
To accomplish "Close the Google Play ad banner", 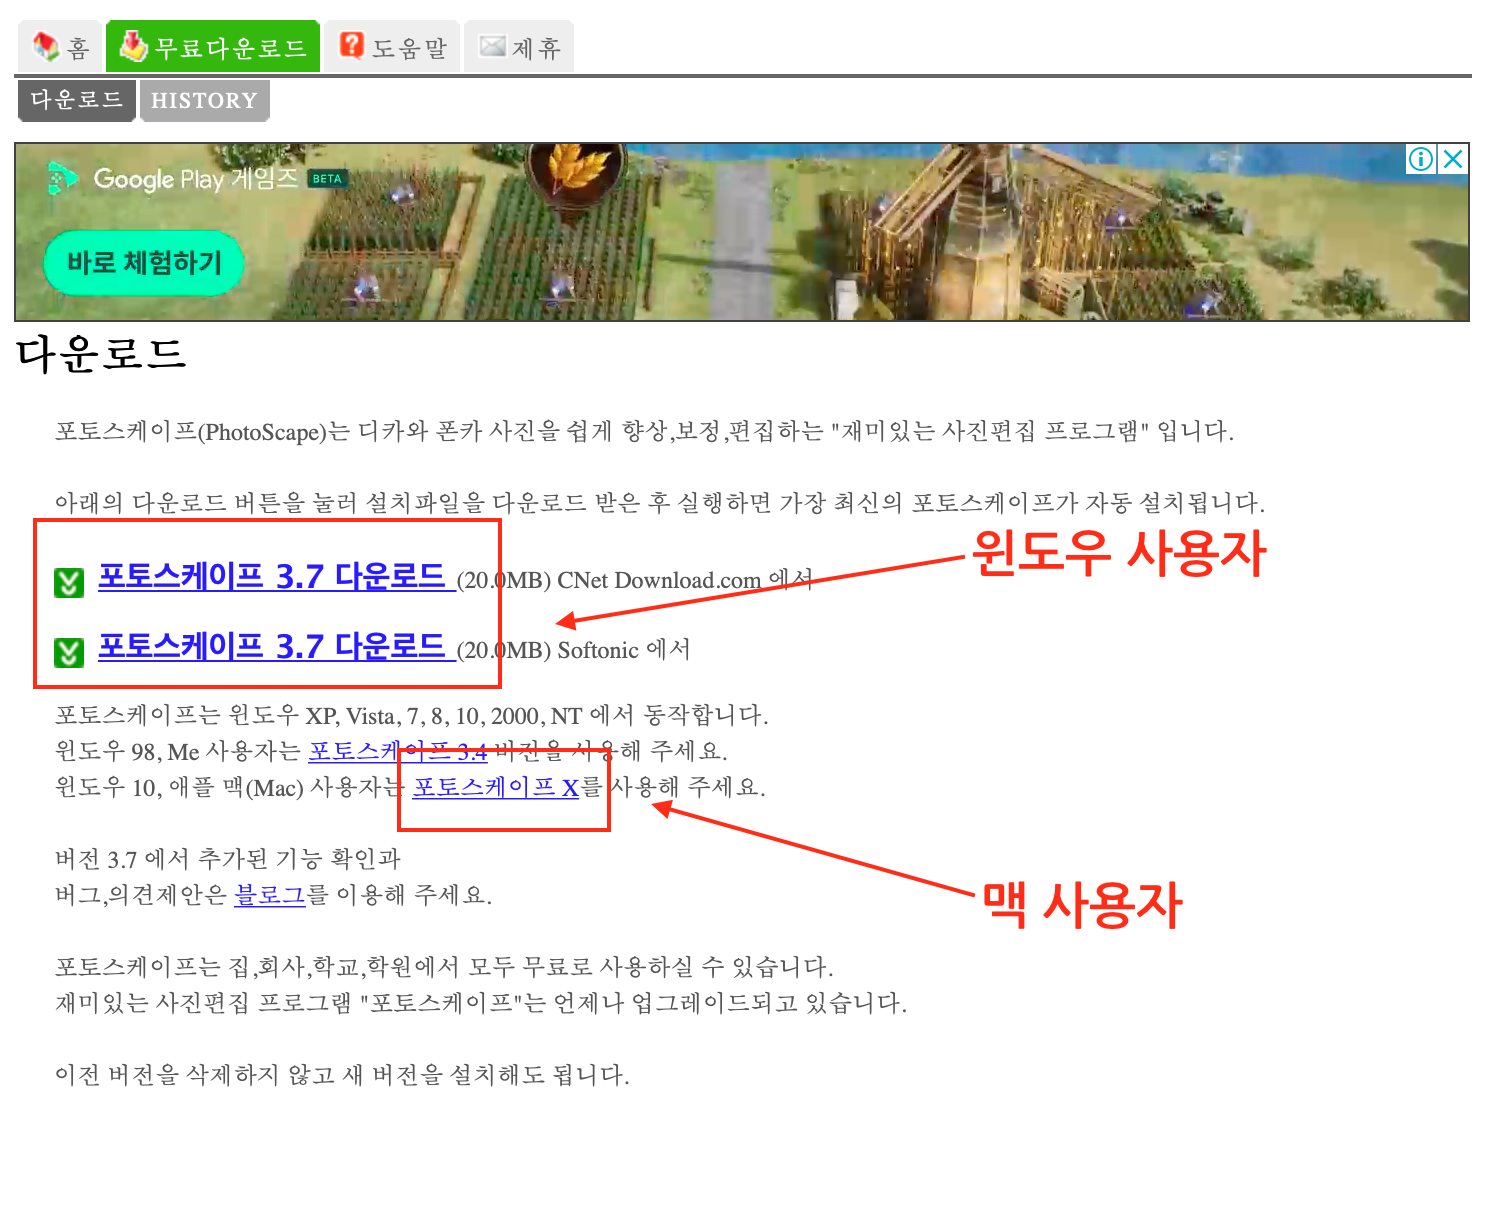I will coord(1453,159).
